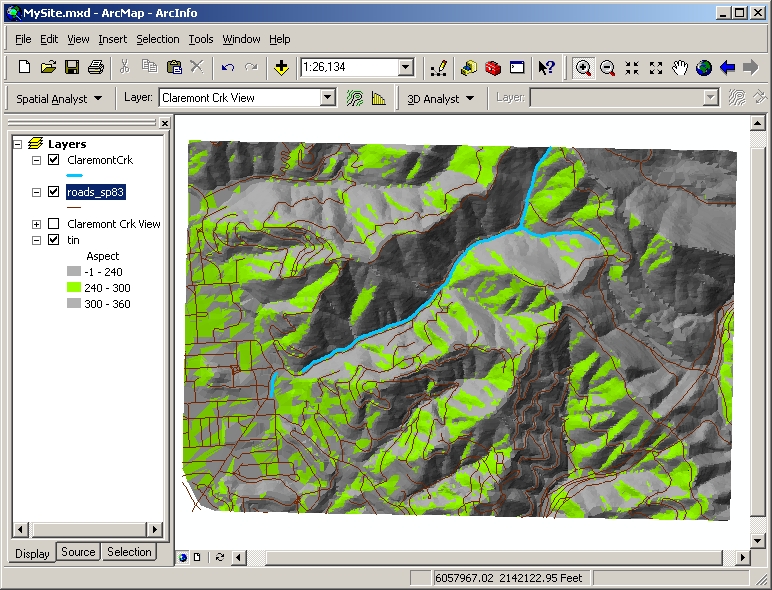Select the Zoom In tool
772x590 pixels.
click(x=583, y=68)
